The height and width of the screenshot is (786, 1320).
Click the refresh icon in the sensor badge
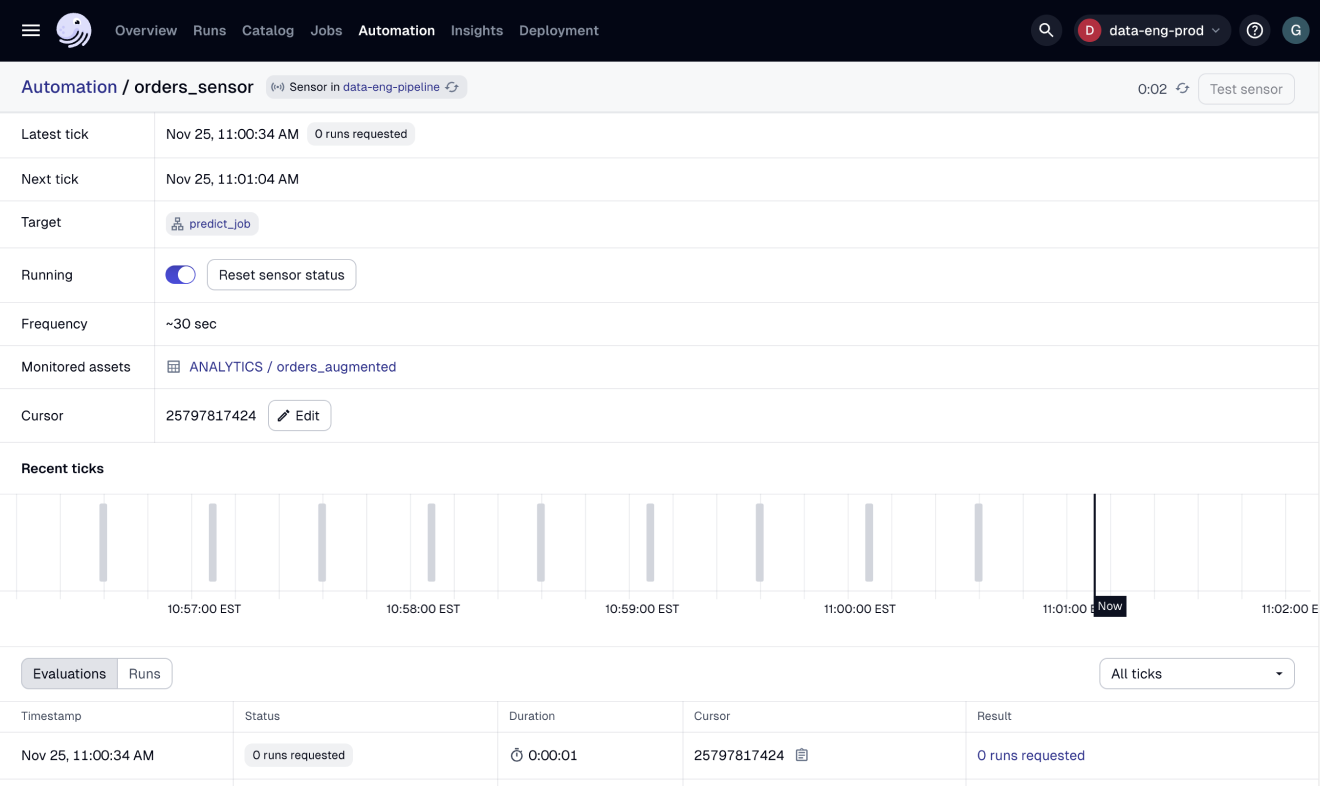coord(451,87)
